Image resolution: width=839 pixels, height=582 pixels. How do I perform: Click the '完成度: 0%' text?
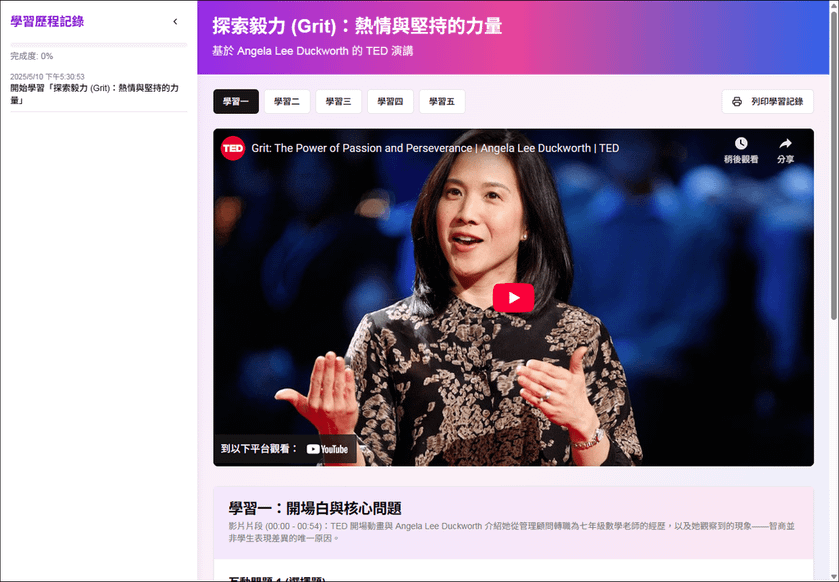click(32, 56)
